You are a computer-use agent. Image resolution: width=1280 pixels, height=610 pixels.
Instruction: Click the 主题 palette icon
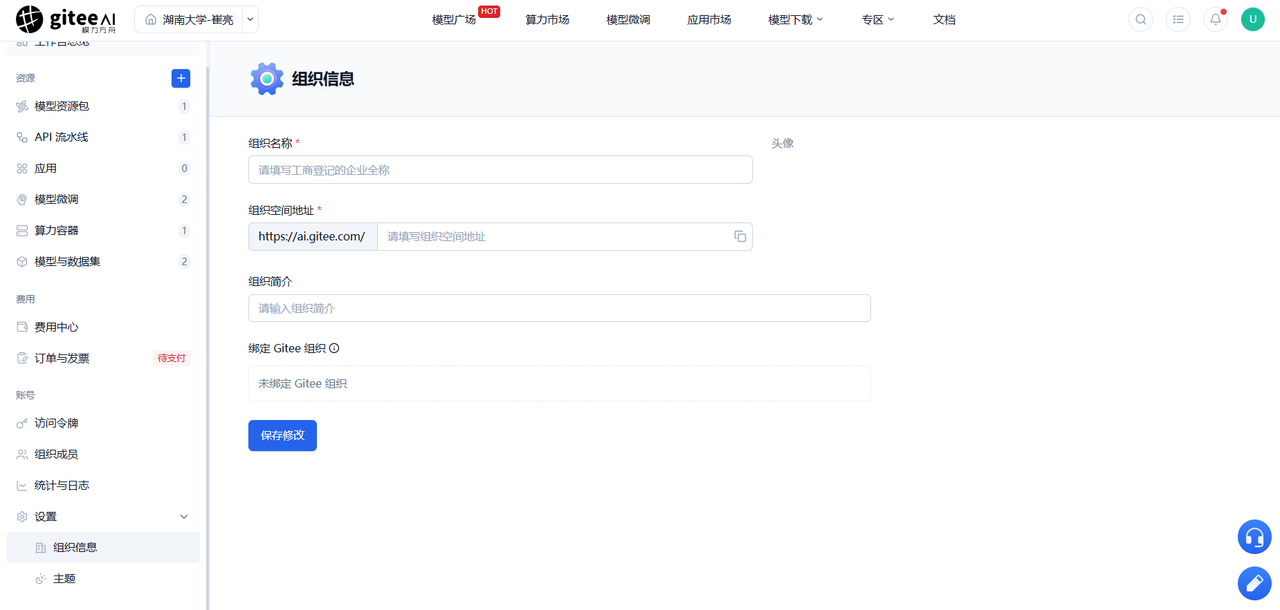[x=41, y=579]
